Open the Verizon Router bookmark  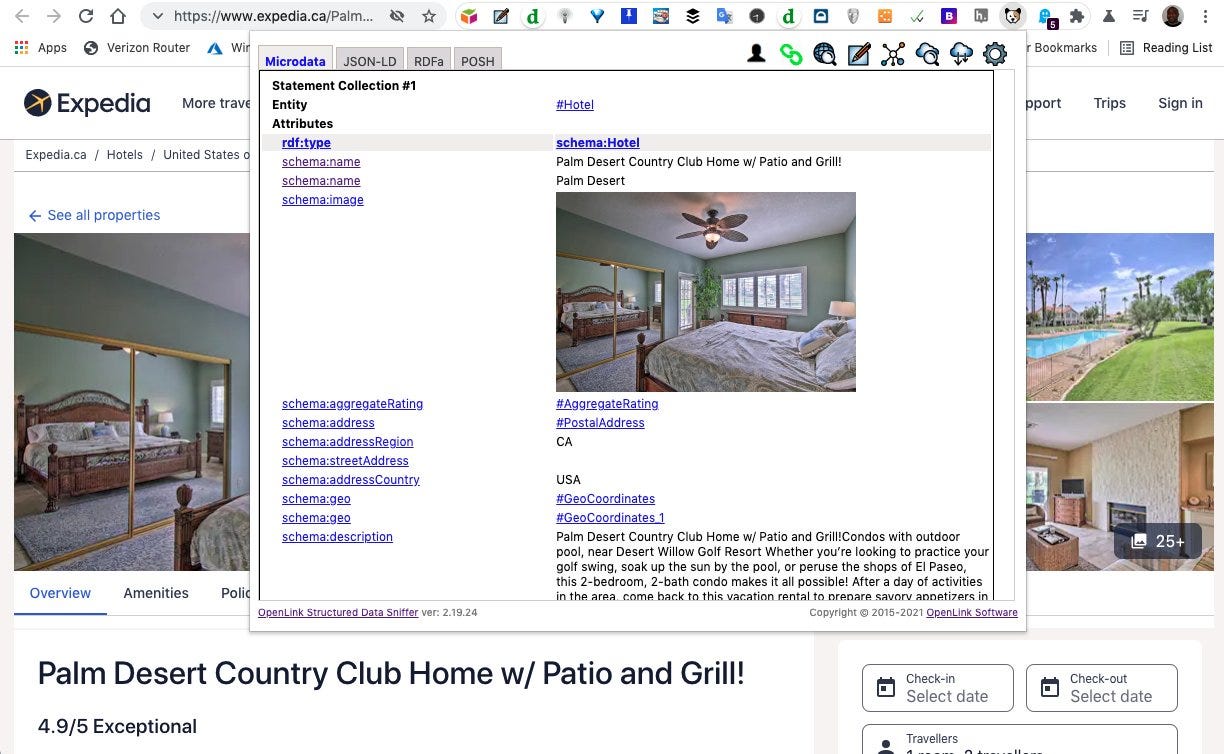click(137, 47)
